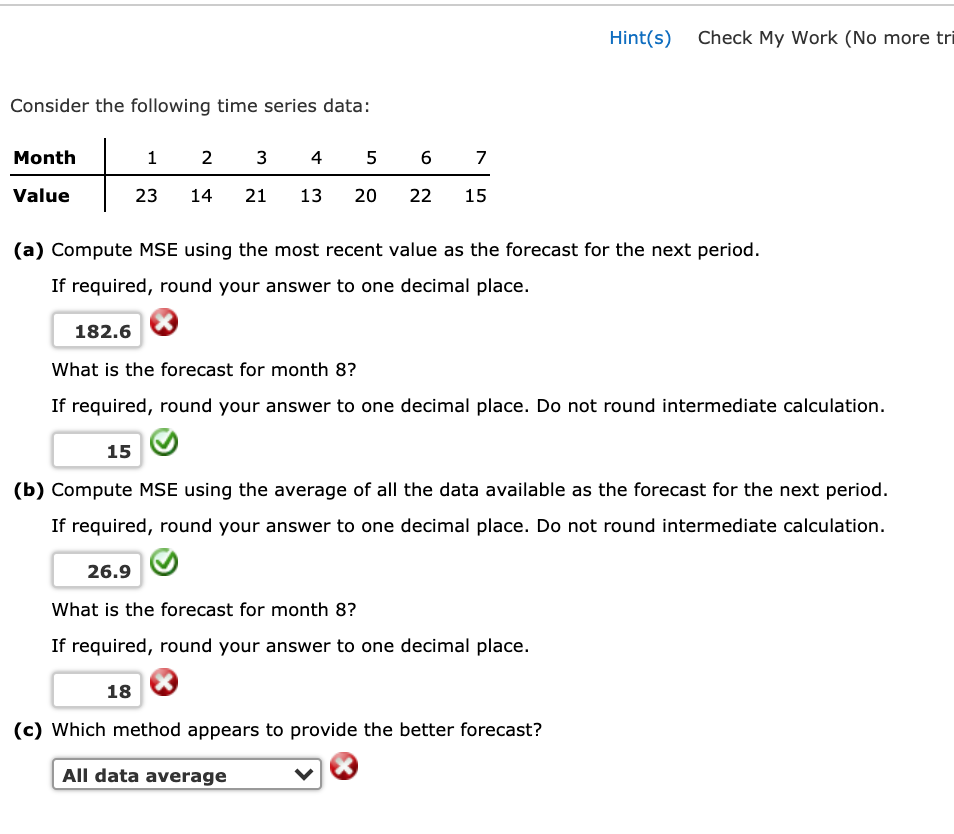Click the chevron icon on the method selector
The image size is (954, 834).
pos(303,773)
